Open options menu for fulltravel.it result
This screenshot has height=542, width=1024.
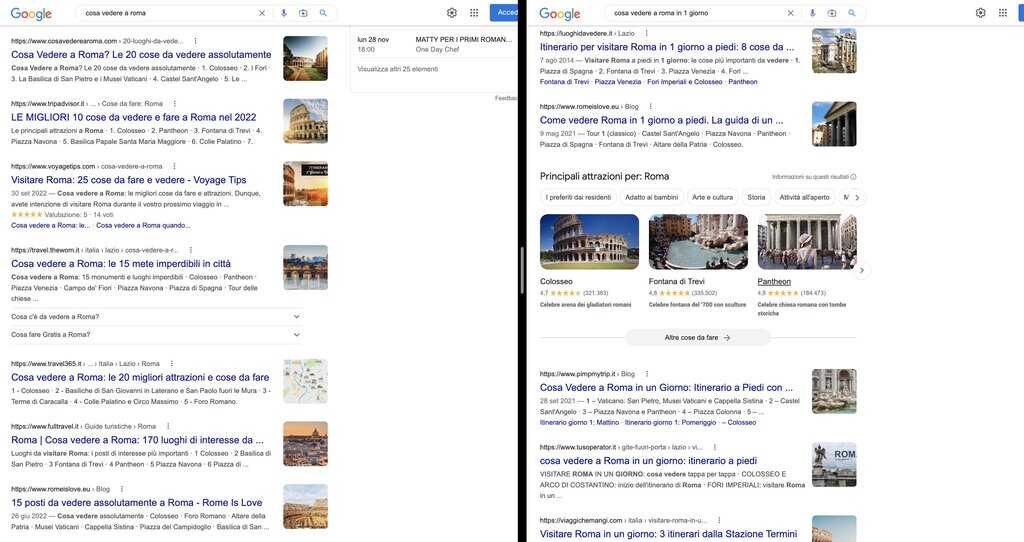[168, 426]
